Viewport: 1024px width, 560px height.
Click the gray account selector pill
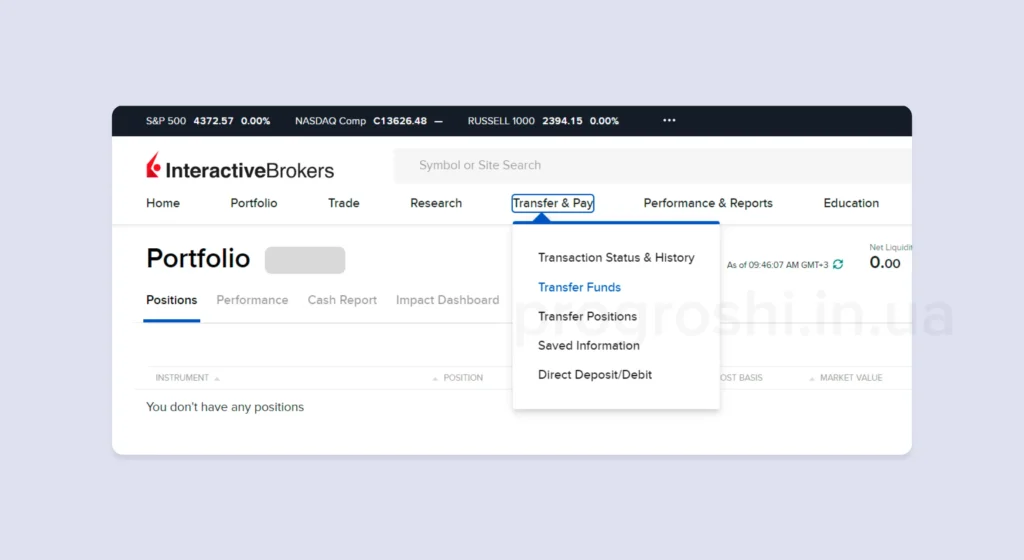[305, 260]
